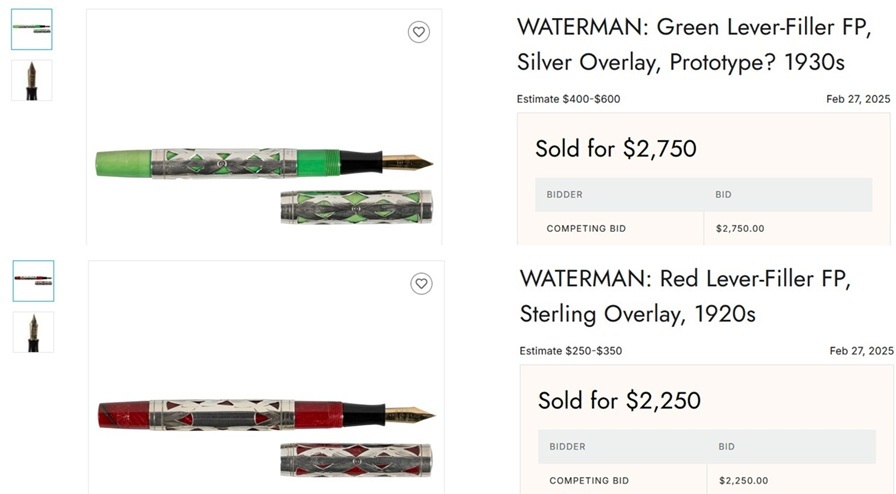Favorite the green Waterman pen with heart icon
This screenshot has height=494, width=896.
[419, 32]
